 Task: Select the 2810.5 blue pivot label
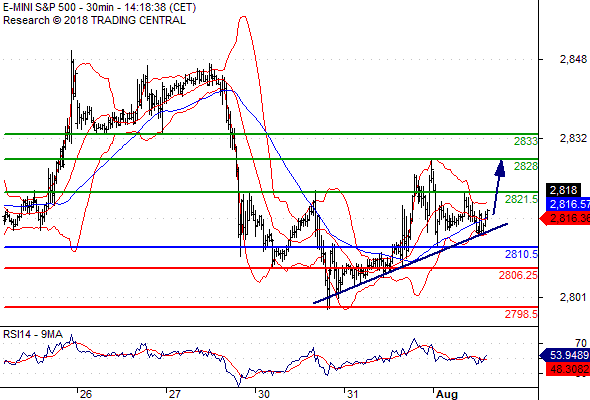click(x=522, y=254)
